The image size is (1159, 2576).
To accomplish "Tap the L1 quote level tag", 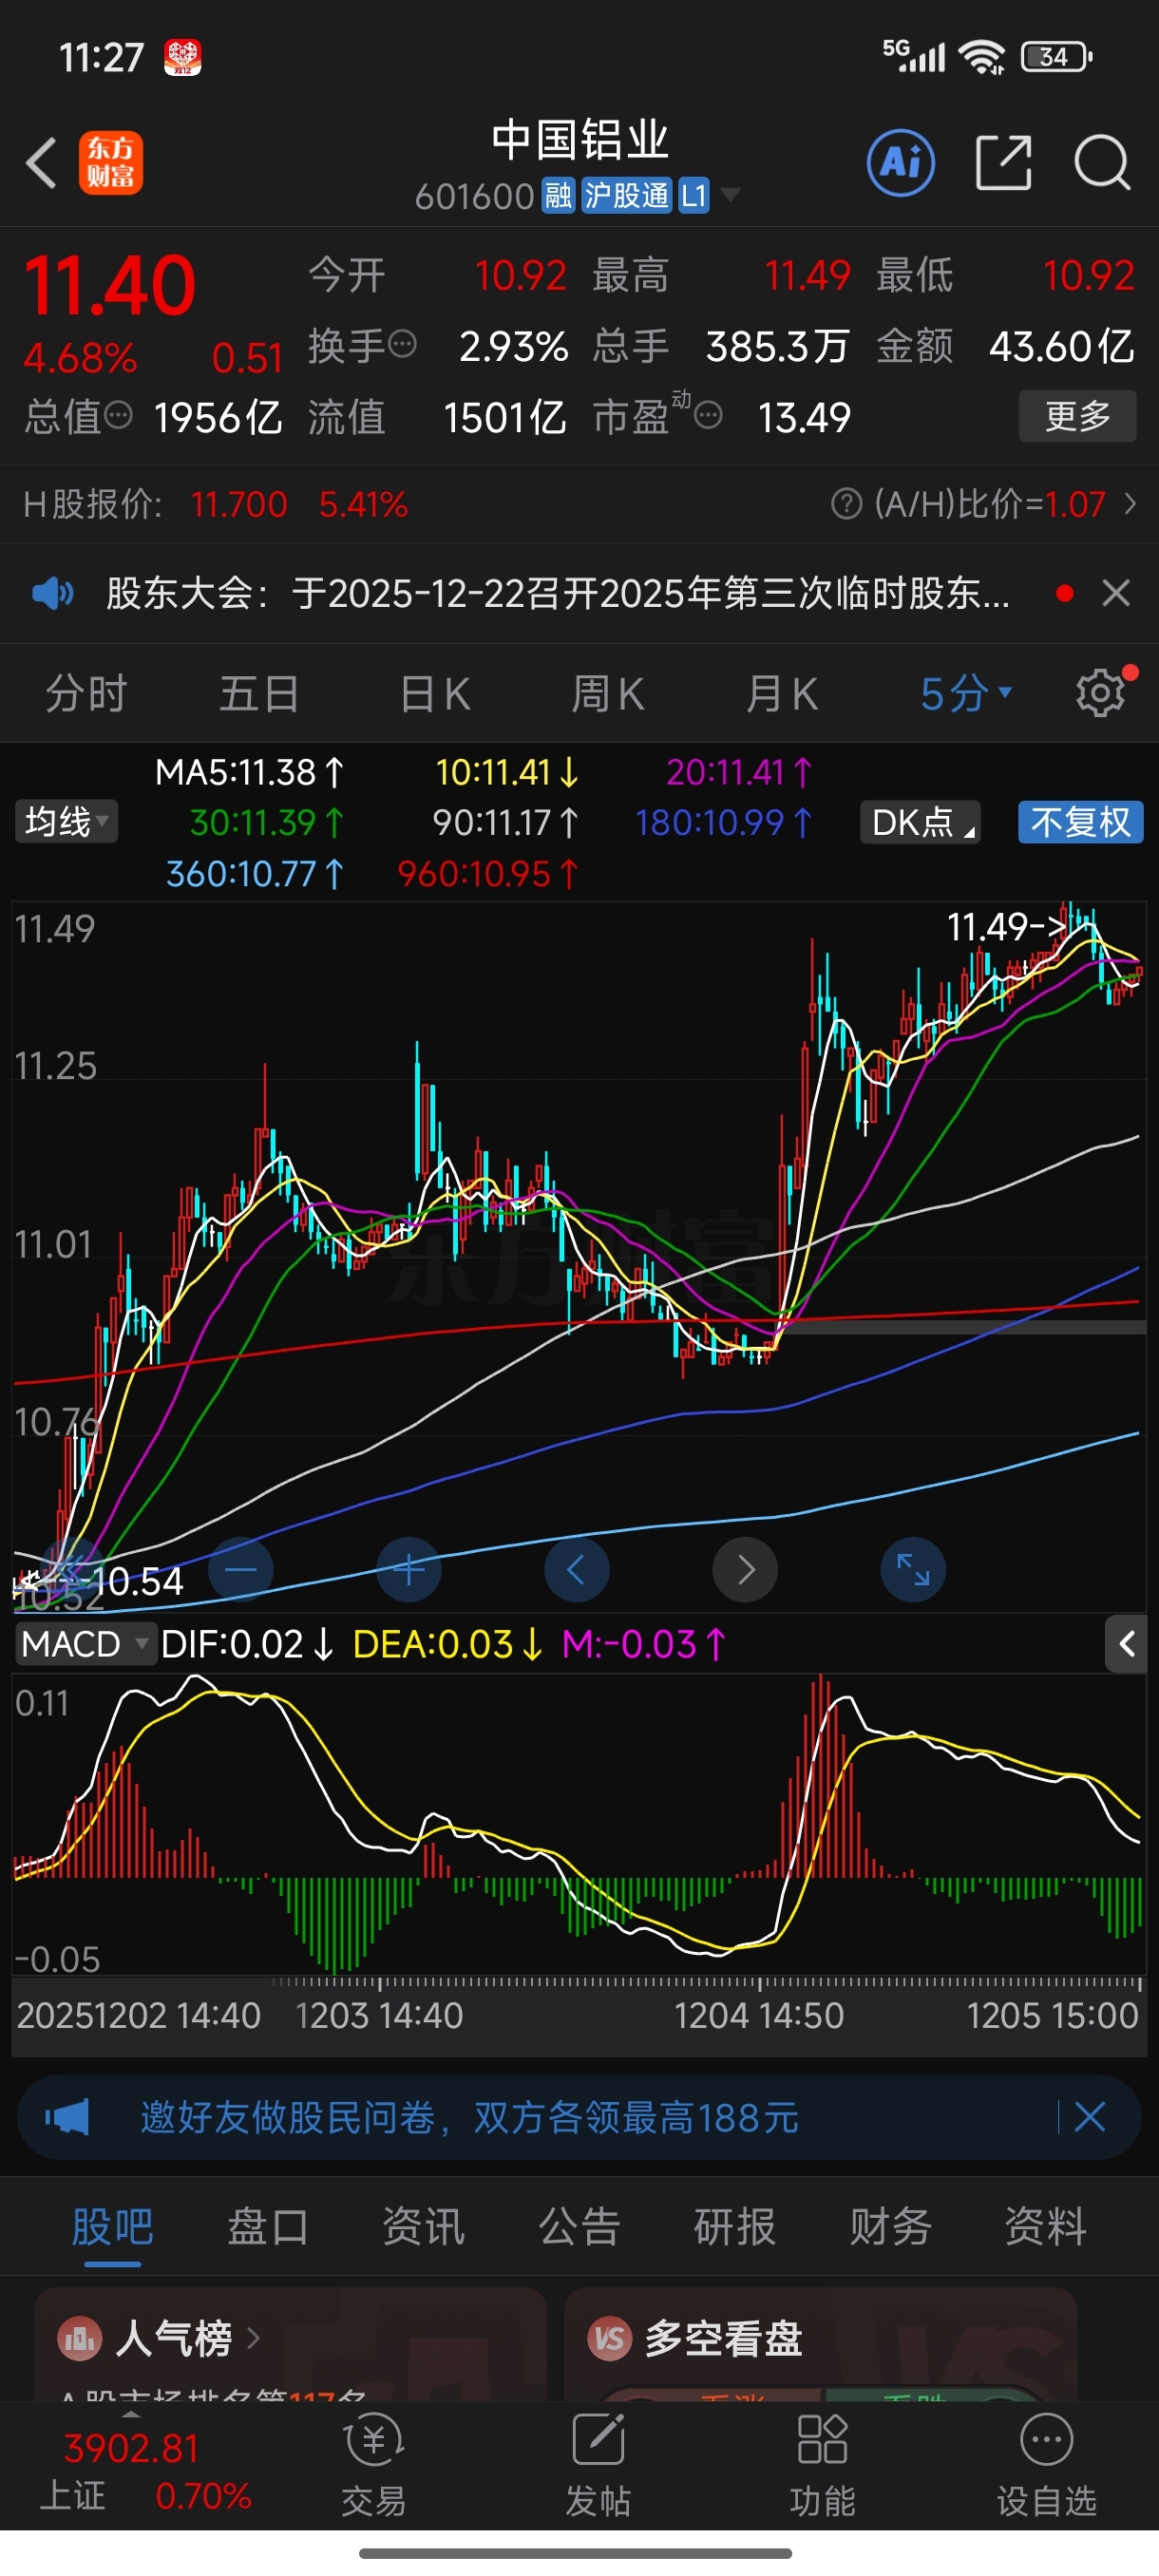I will pos(694,195).
